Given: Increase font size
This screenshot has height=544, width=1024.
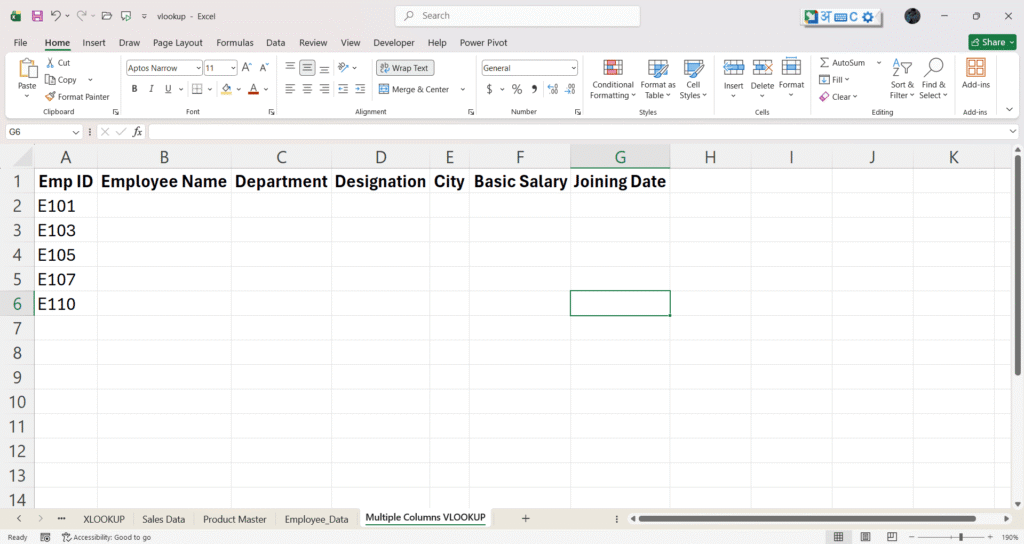Looking at the screenshot, I should point(246,67).
